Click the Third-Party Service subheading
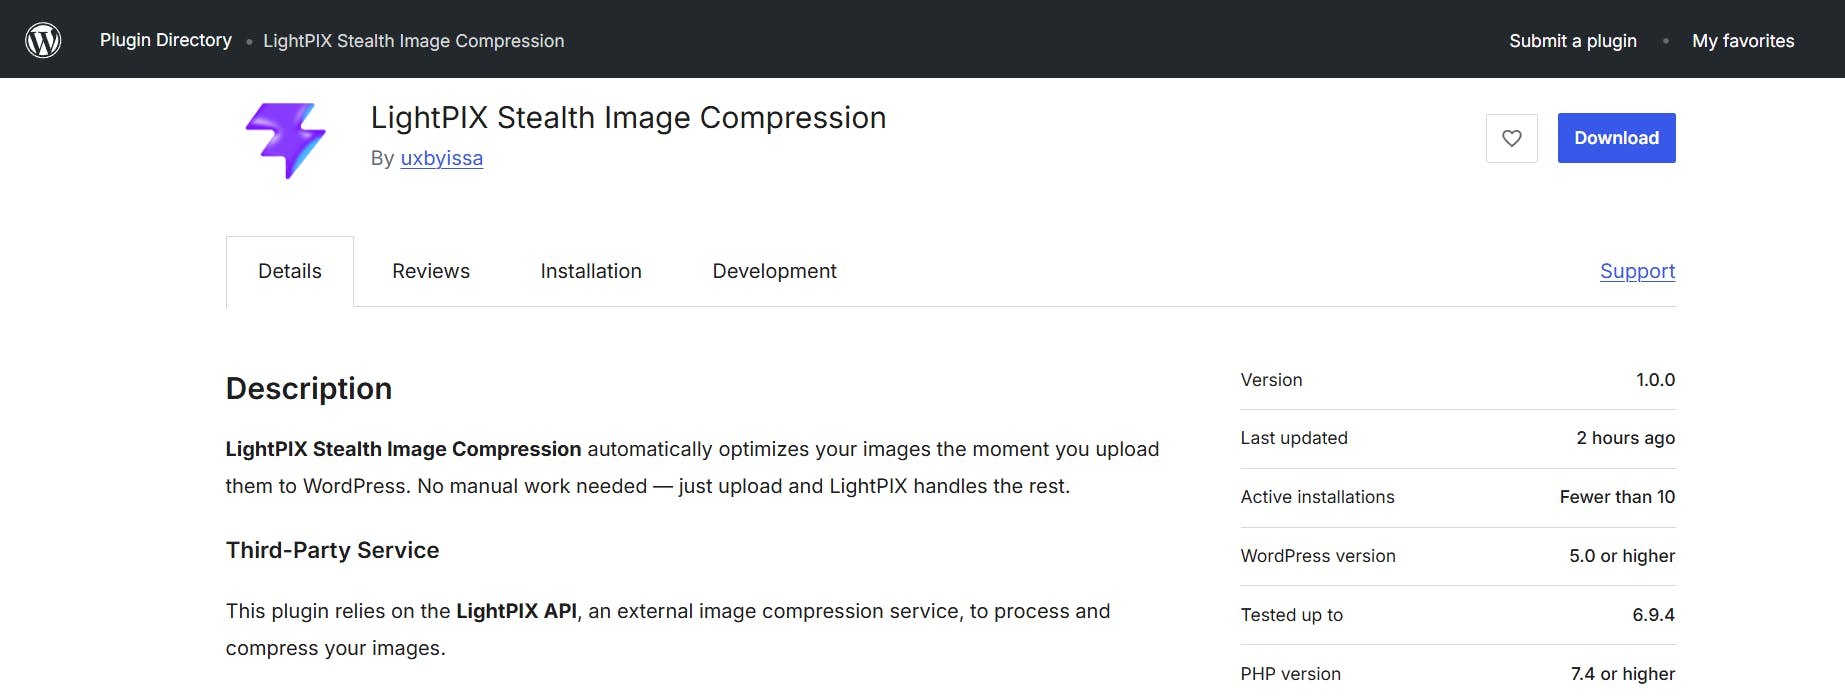Screen dimensions: 1845x697 coord(332,550)
